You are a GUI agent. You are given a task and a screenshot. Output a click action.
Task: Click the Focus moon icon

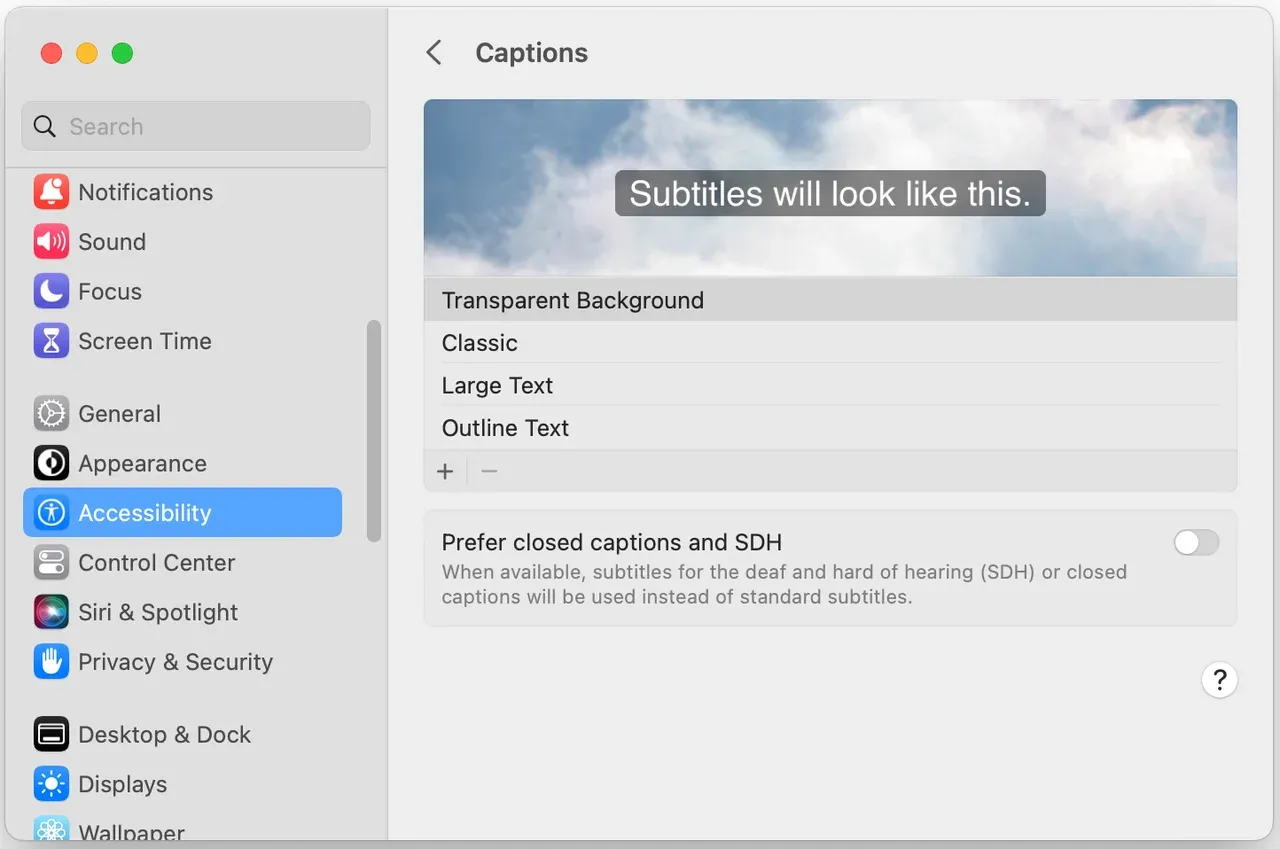pos(51,292)
